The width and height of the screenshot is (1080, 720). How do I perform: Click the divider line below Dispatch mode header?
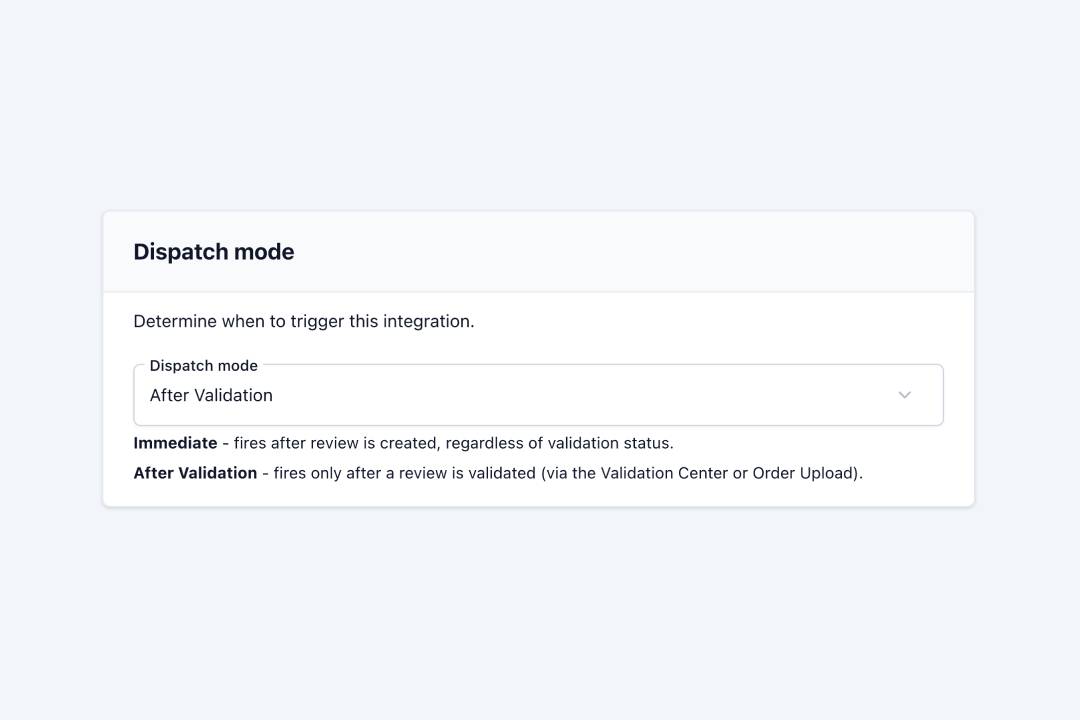[539, 291]
